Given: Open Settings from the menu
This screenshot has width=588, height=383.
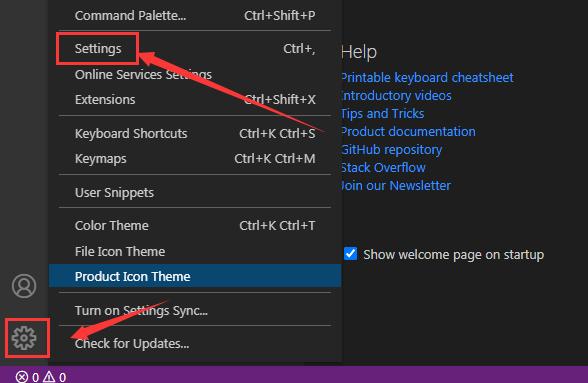Looking at the screenshot, I should [195, 49].
